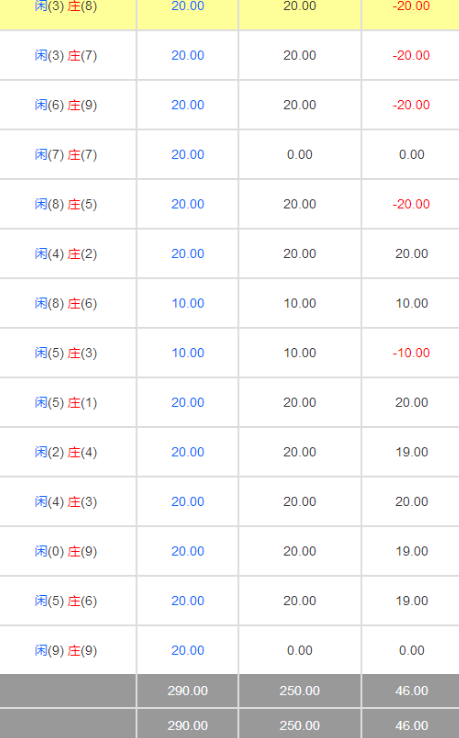Select the red -10.00 loss value

click(411, 353)
